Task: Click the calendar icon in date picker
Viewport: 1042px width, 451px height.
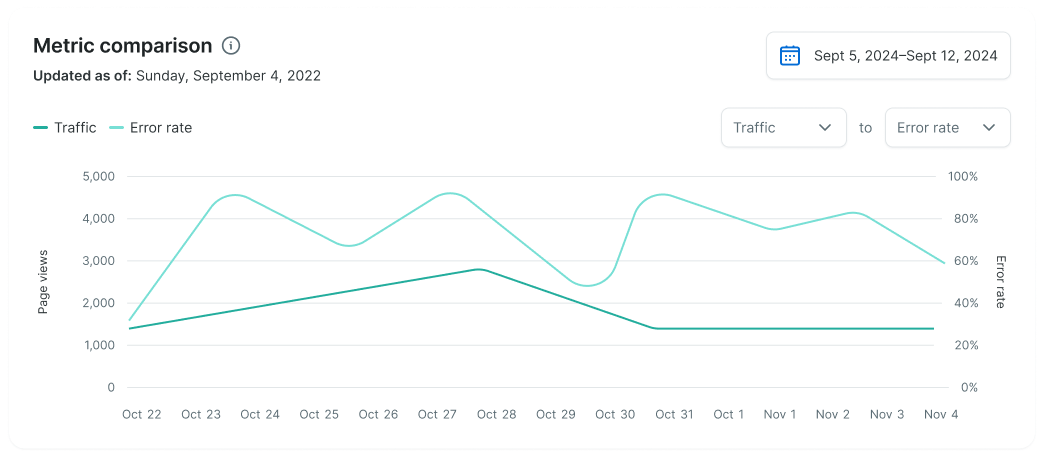Action: (789, 56)
